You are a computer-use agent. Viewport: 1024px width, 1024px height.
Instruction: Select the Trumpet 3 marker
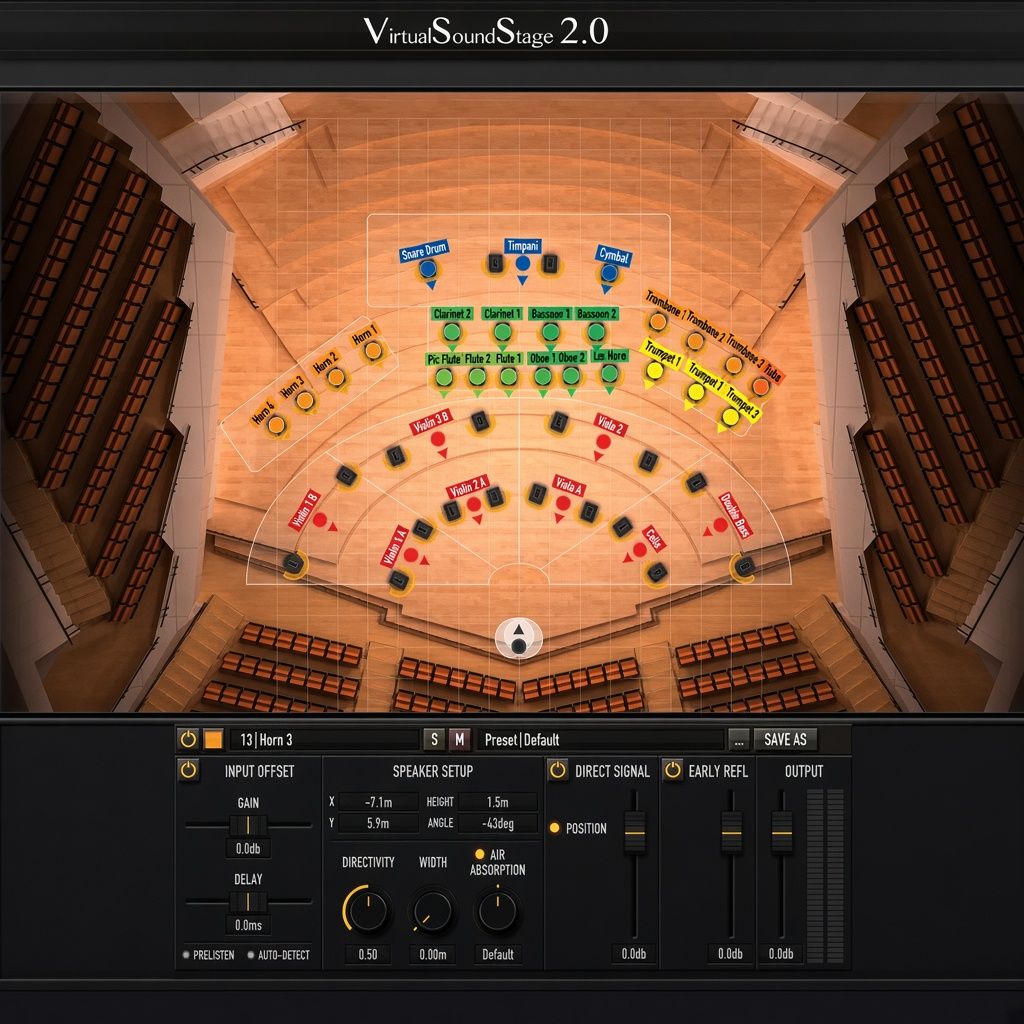(730, 416)
